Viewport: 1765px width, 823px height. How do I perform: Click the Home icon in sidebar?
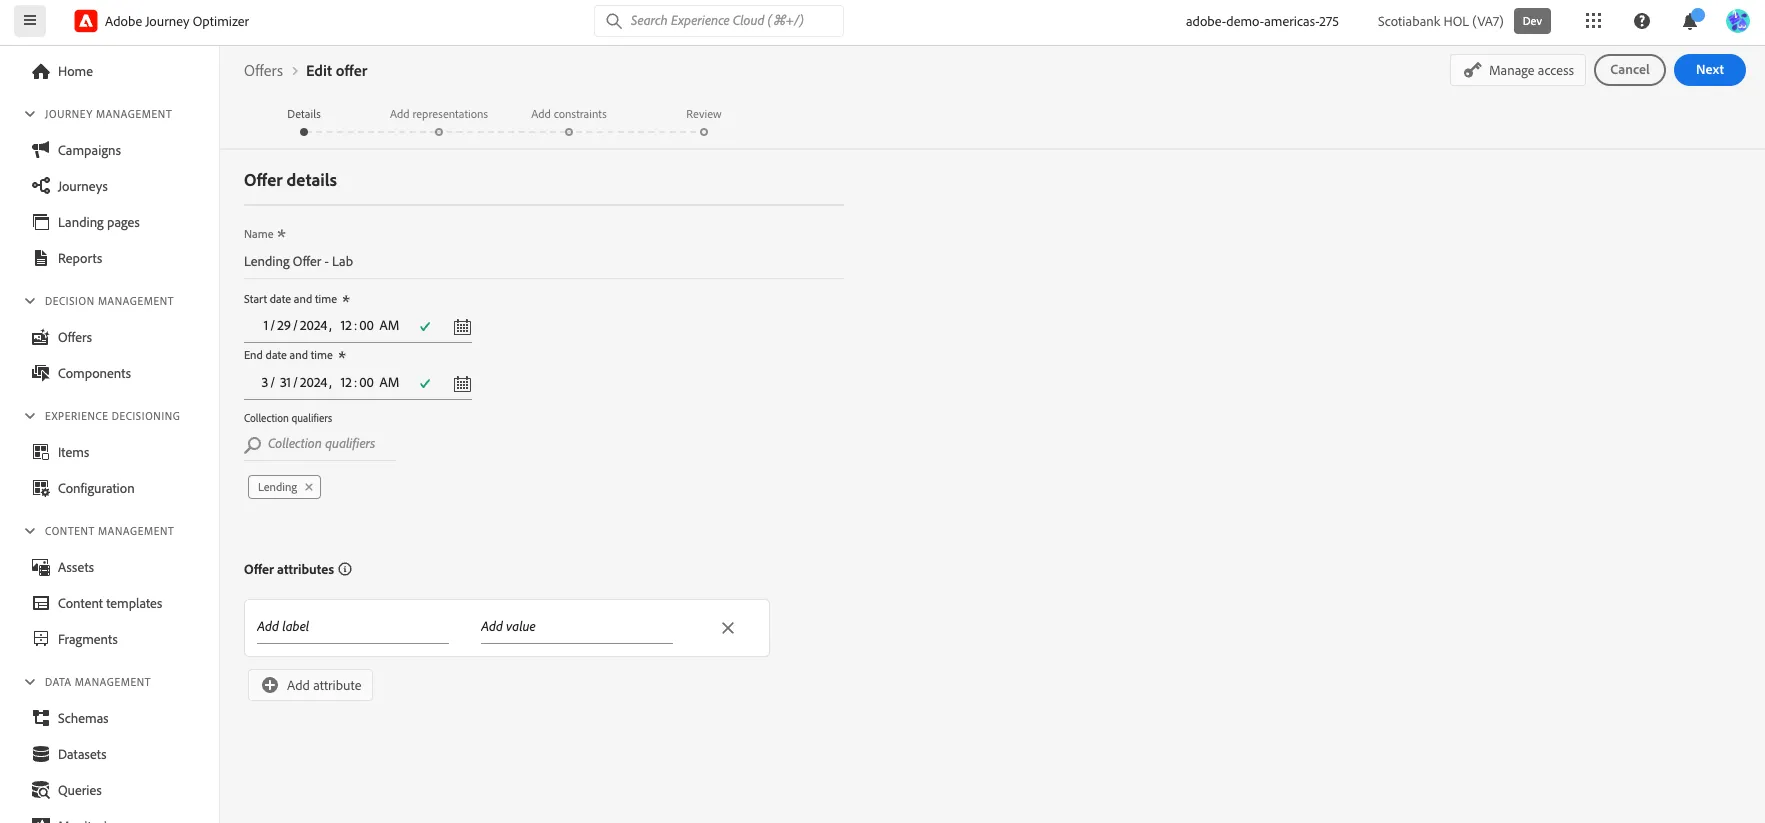(x=41, y=71)
